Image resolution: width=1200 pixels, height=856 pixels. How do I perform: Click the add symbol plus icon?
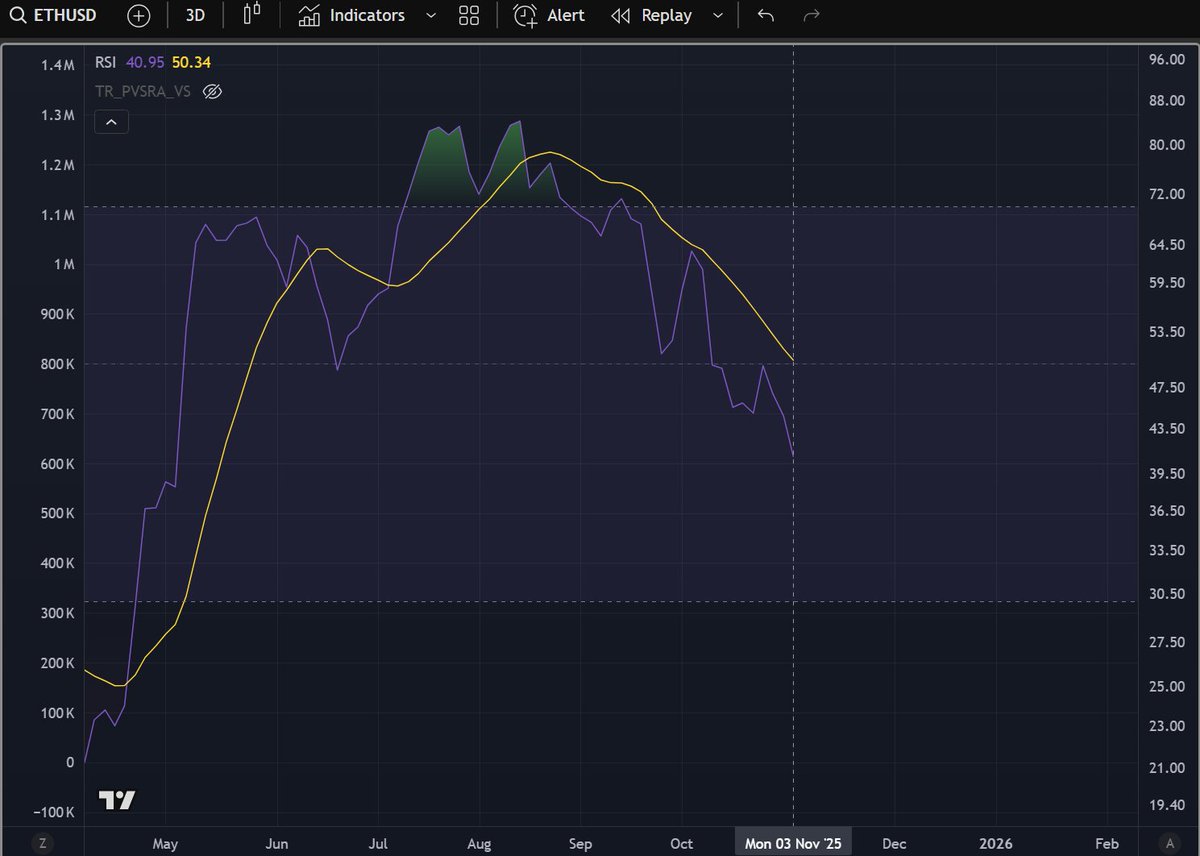[x=139, y=16]
